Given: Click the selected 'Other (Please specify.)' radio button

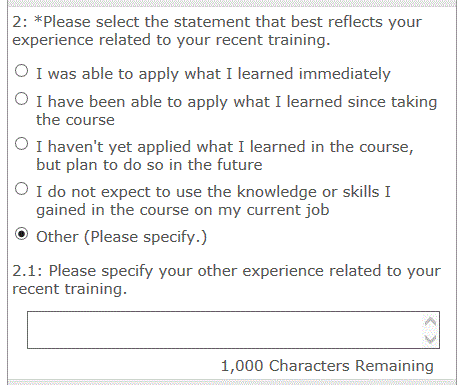Looking at the screenshot, I should 22,234.
